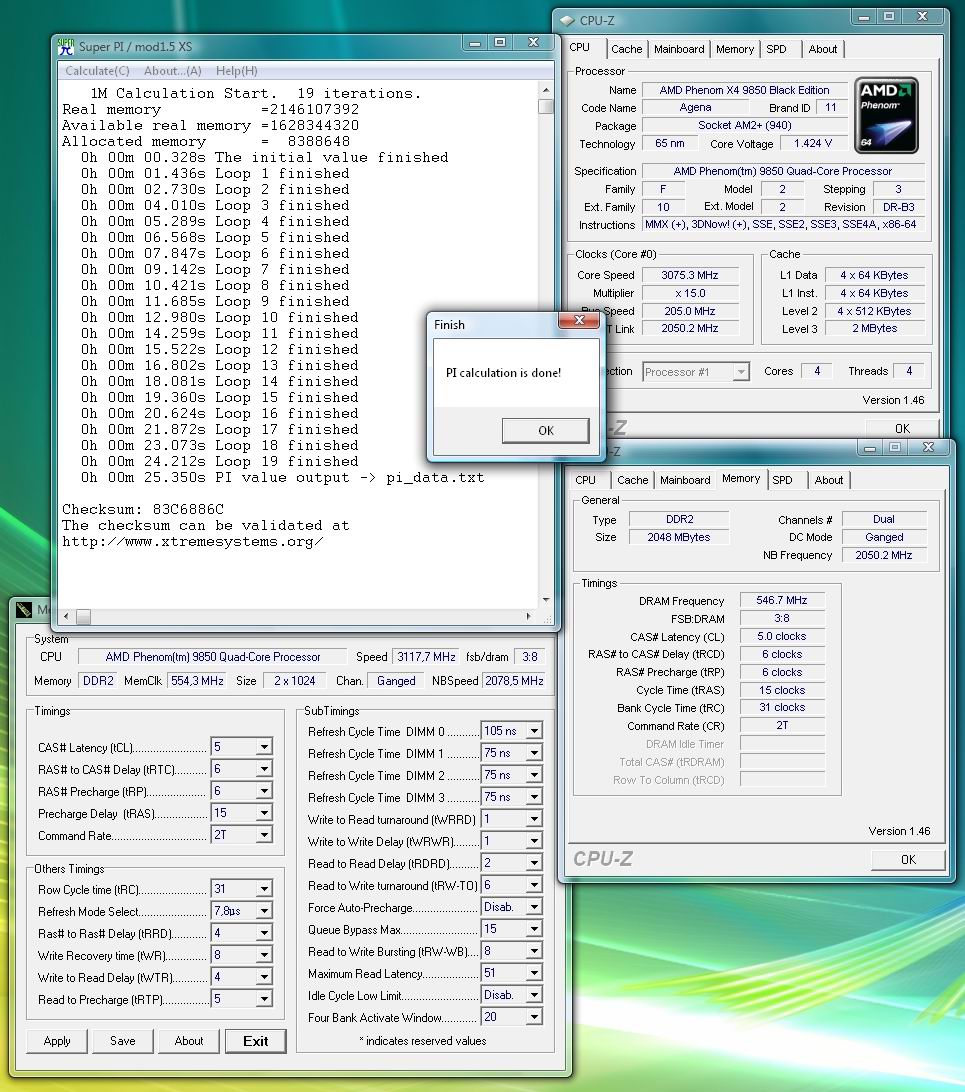Expand Refresh Cycle Time DIMM 1 dropdown
The width and height of the screenshot is (965, 1092).
(x=534, y=754)
